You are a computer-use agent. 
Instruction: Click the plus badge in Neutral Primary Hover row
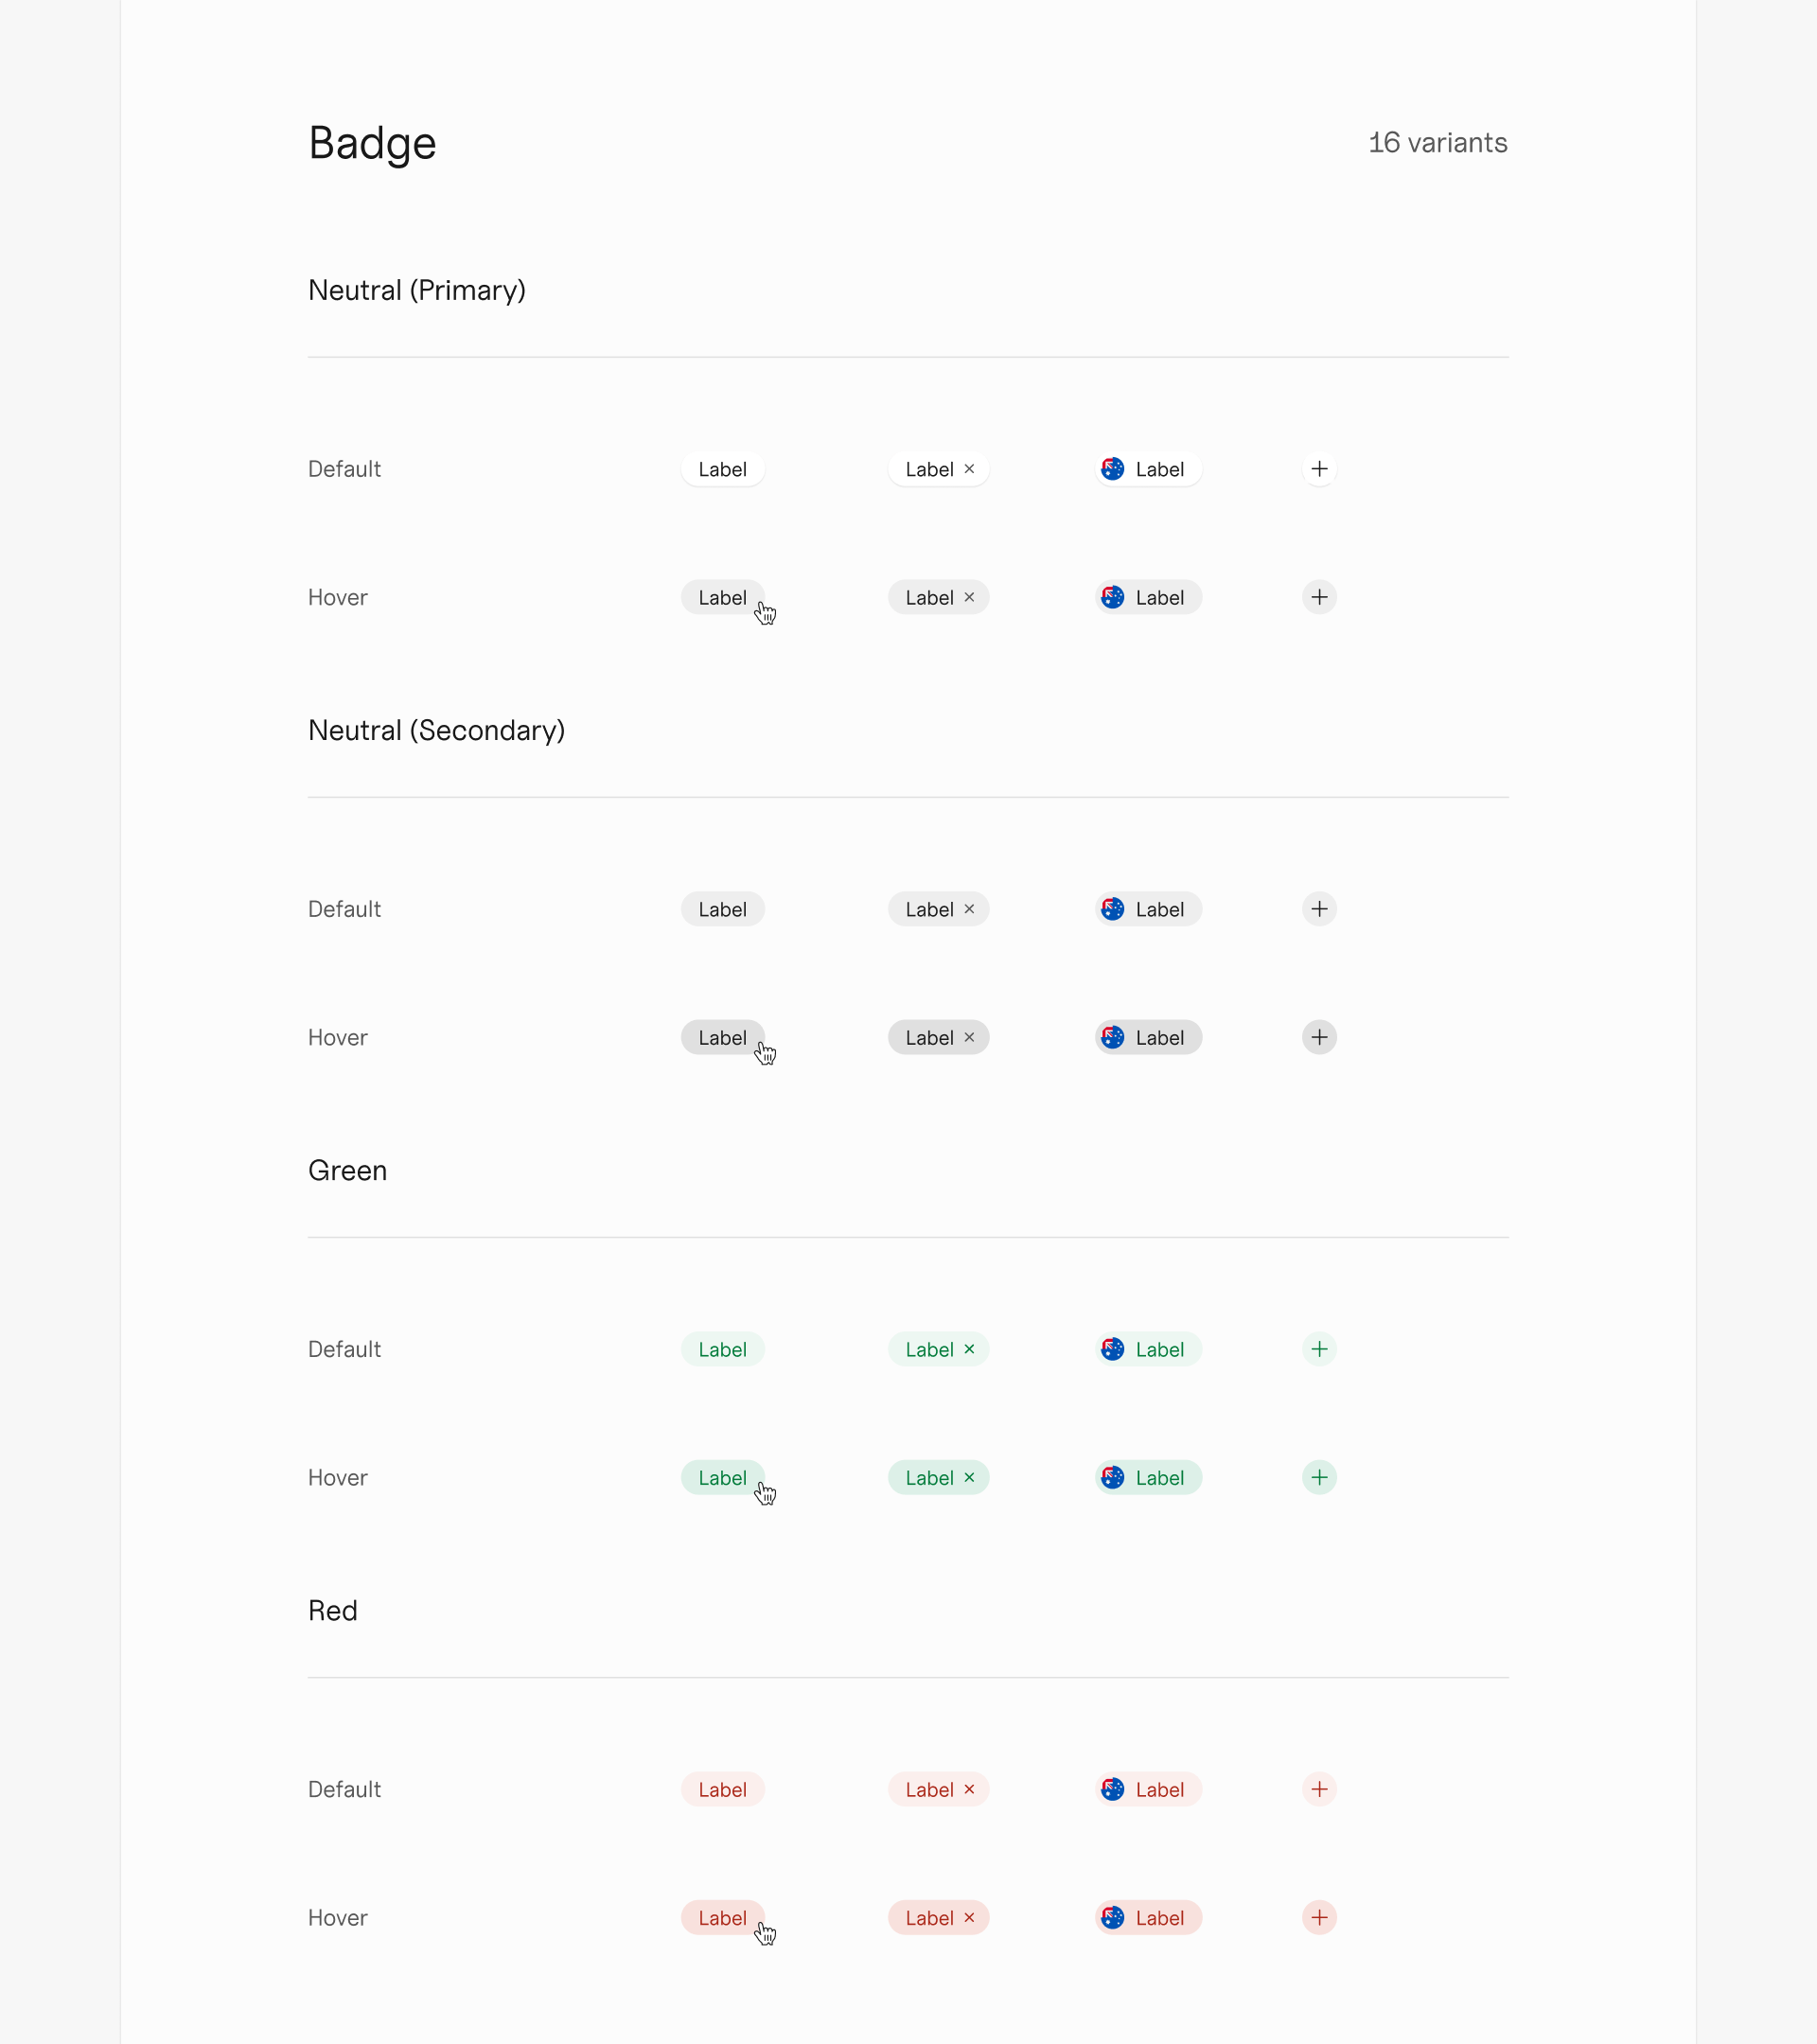[x=1319, y=597]
